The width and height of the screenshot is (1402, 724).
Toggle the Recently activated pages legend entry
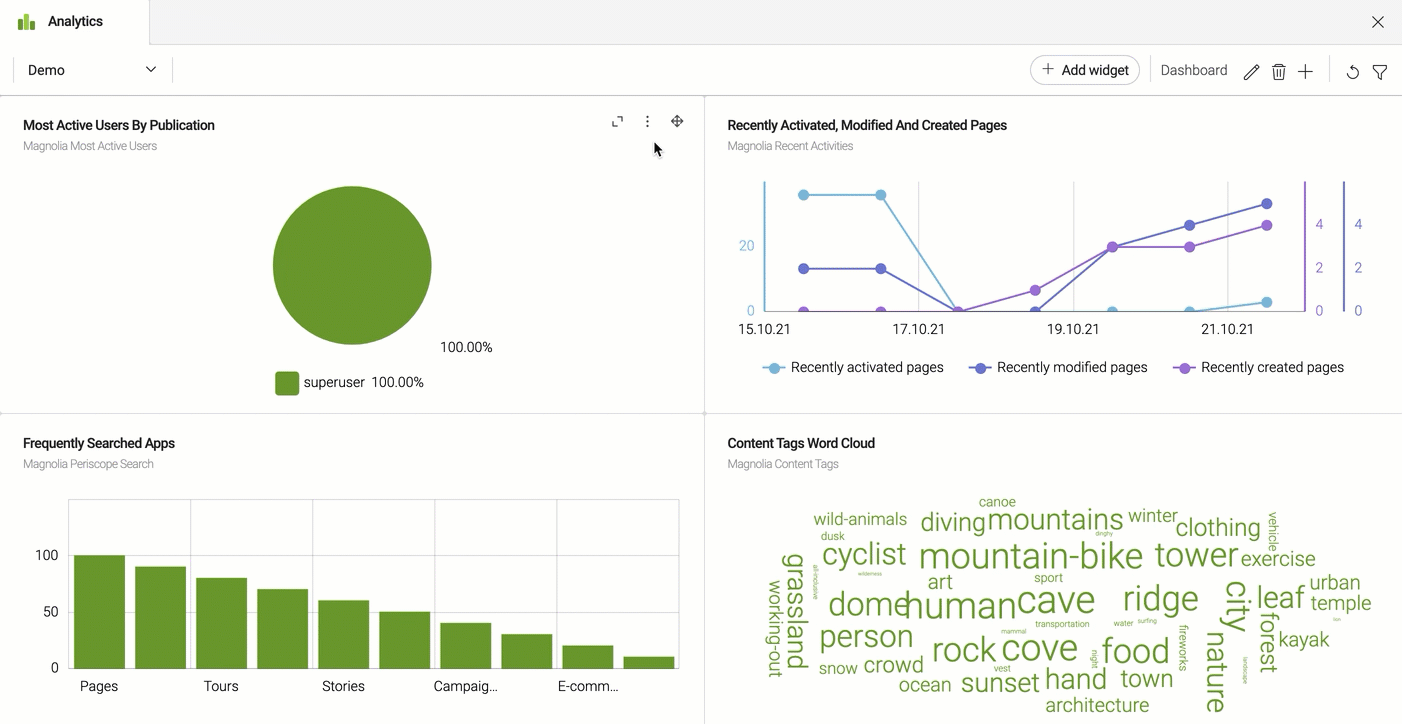(x=853, y=367)
